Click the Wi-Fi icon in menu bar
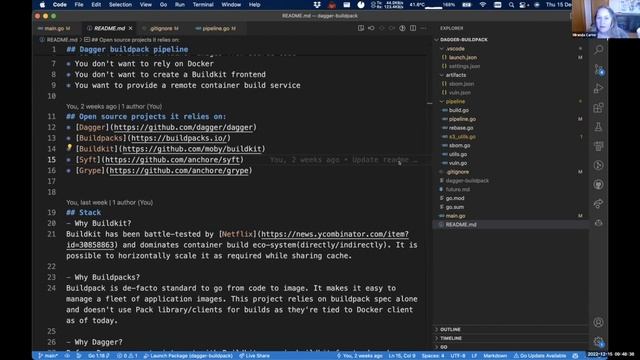Screen dimensions: 640x360 483,5
